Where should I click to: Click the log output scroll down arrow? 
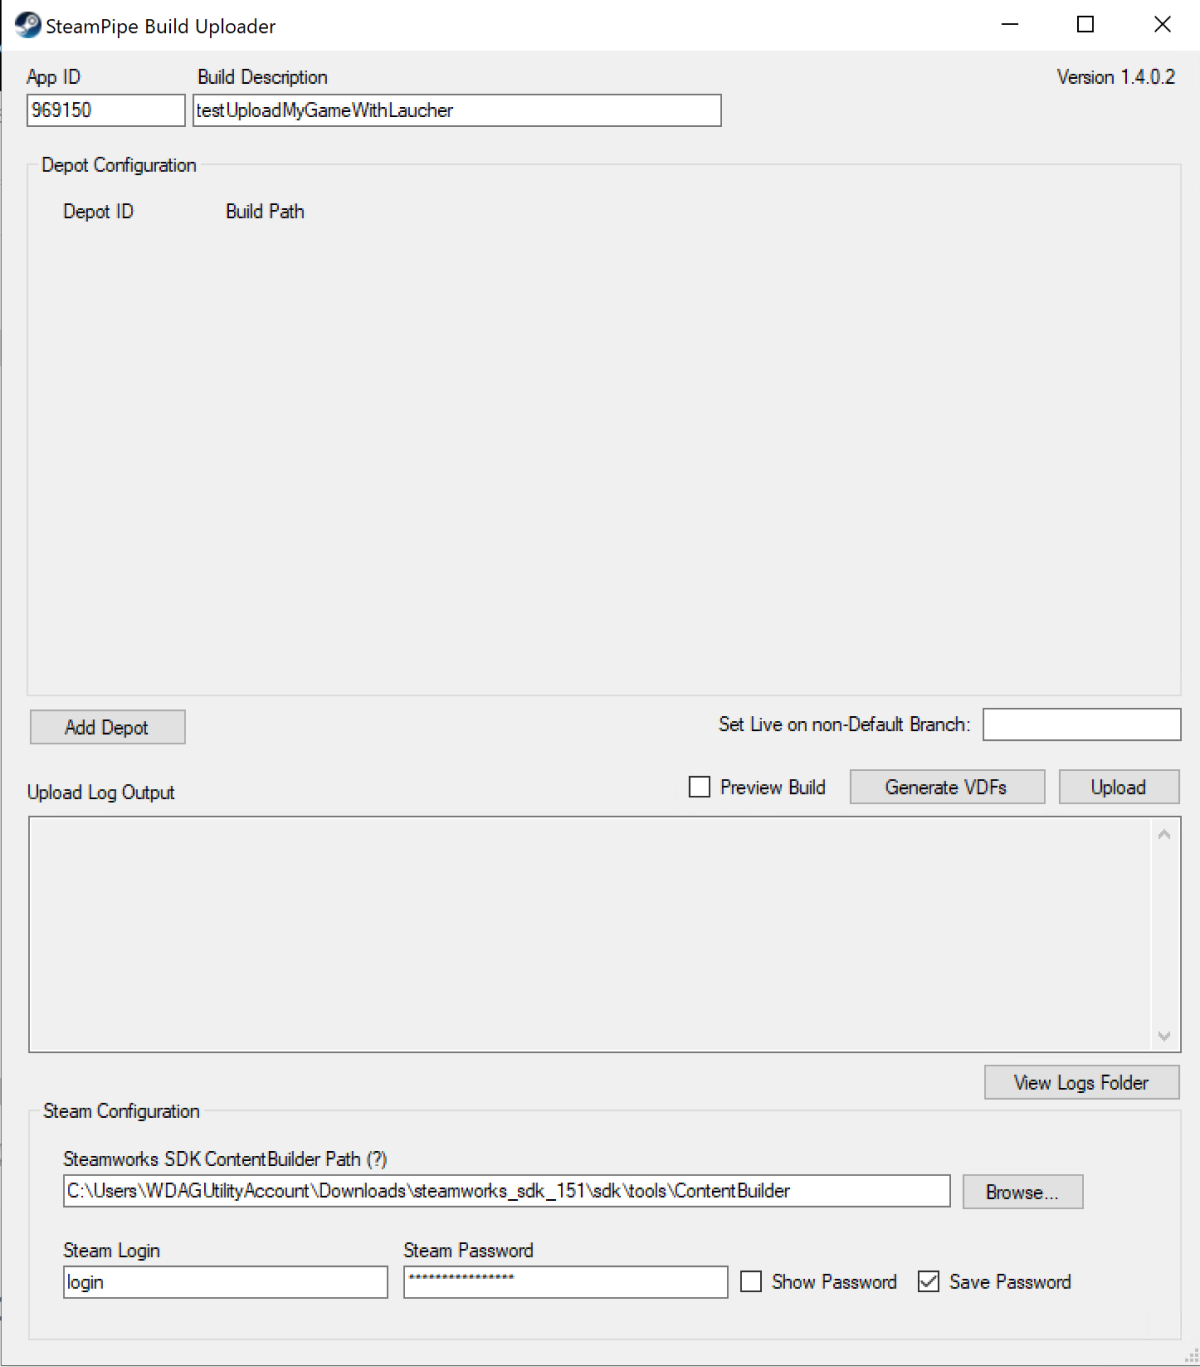1164,1036
